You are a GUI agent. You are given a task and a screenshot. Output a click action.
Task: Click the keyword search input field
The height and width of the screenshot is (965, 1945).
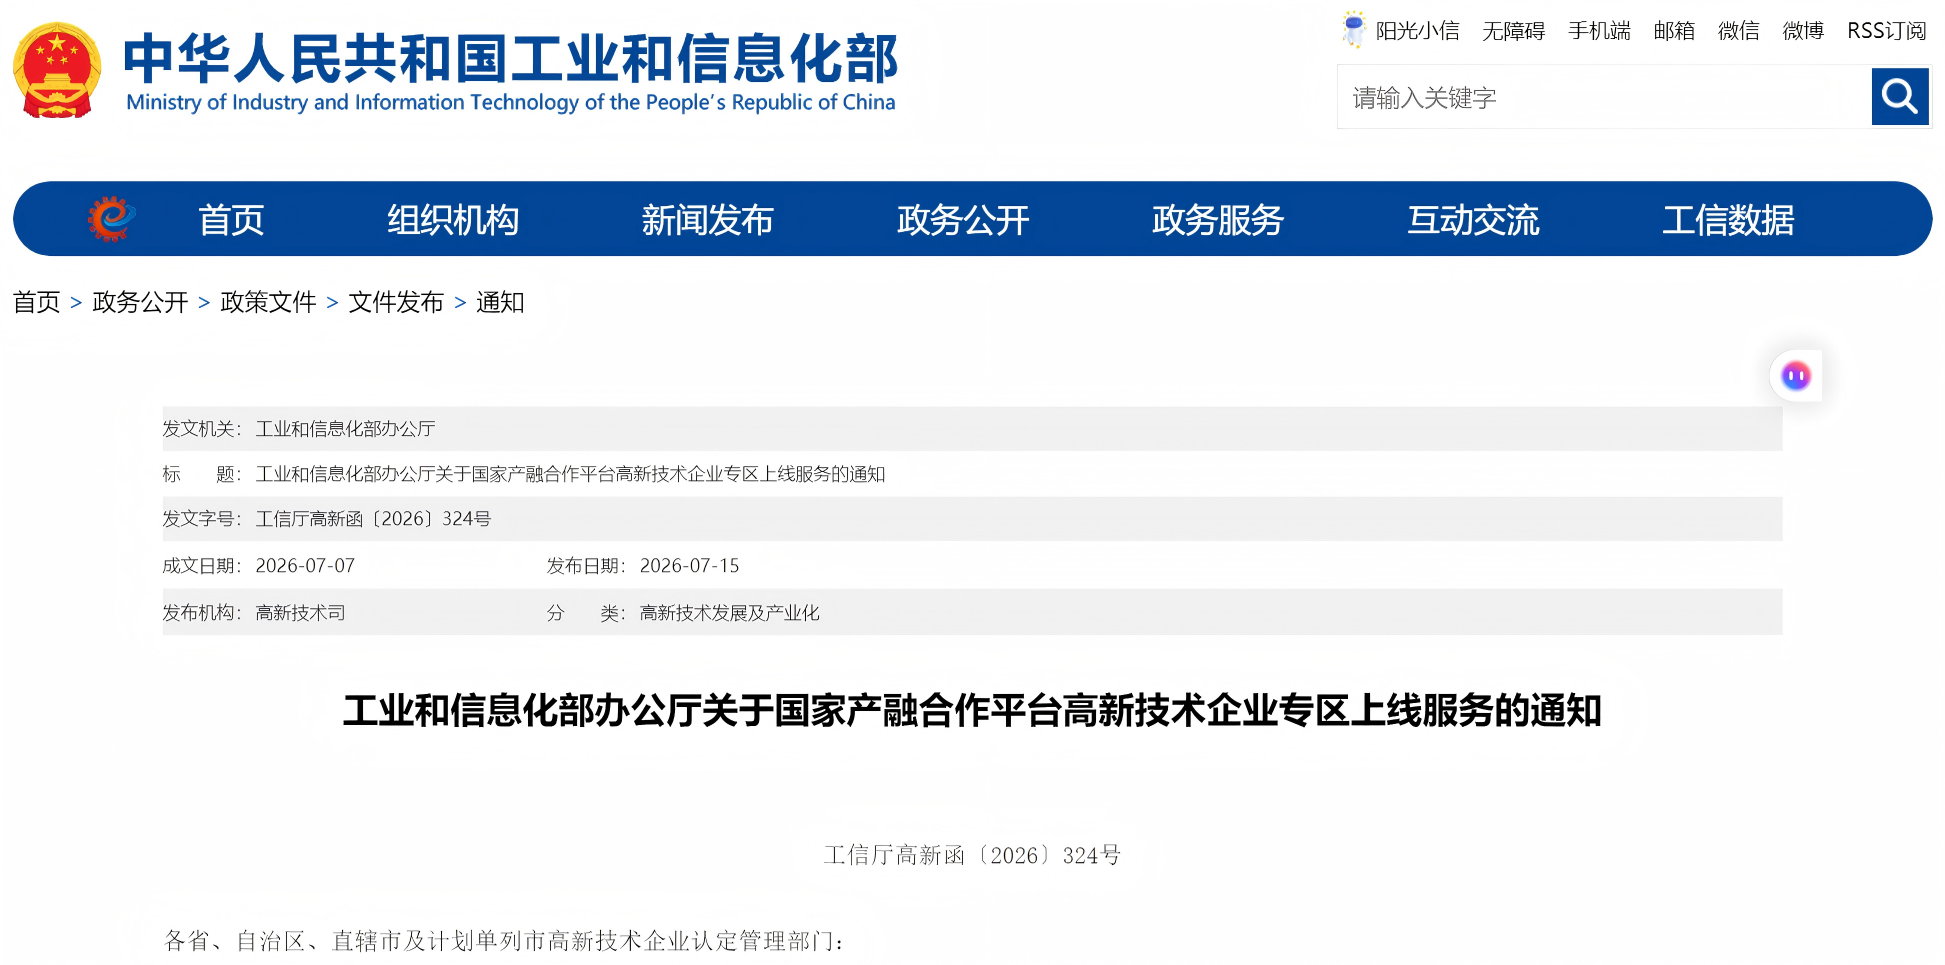click(1604, 97)
